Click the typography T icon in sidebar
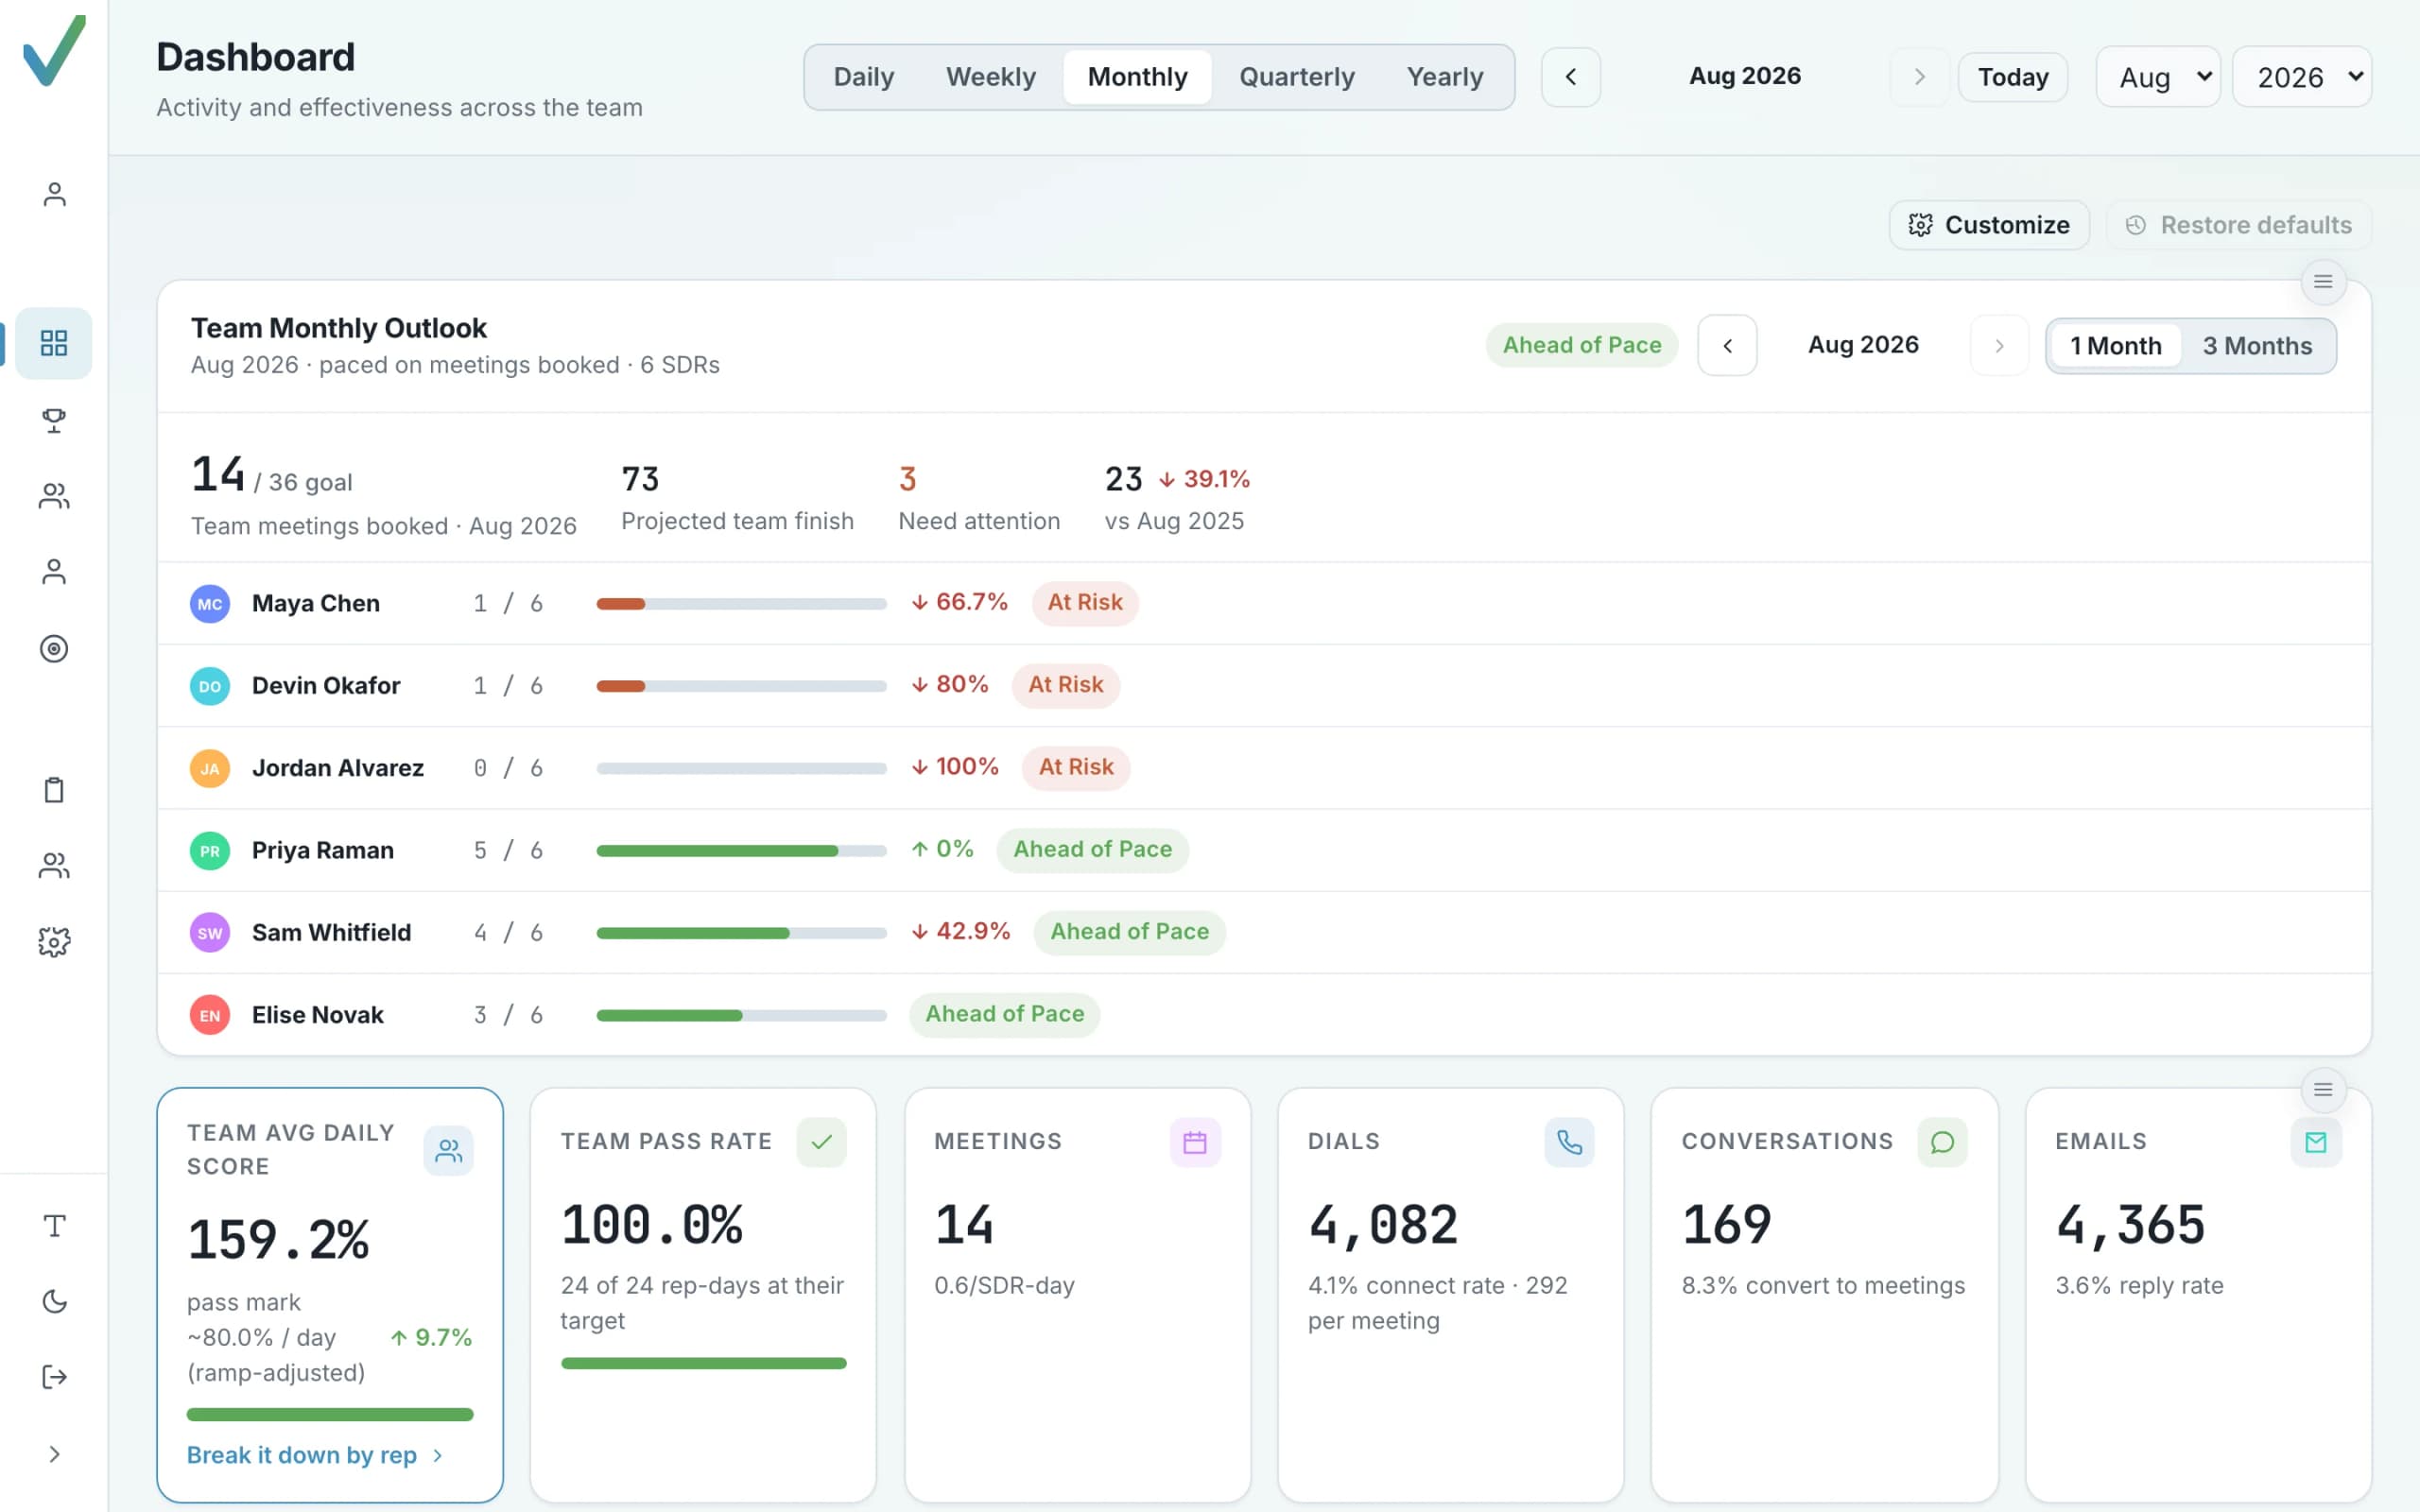 [54, 1225]
